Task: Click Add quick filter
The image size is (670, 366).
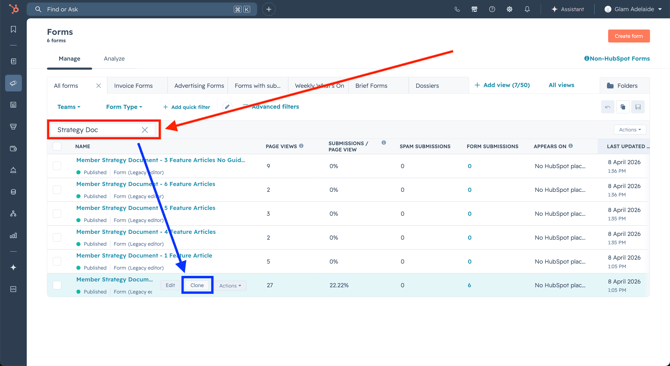Action: coord(187,107)
